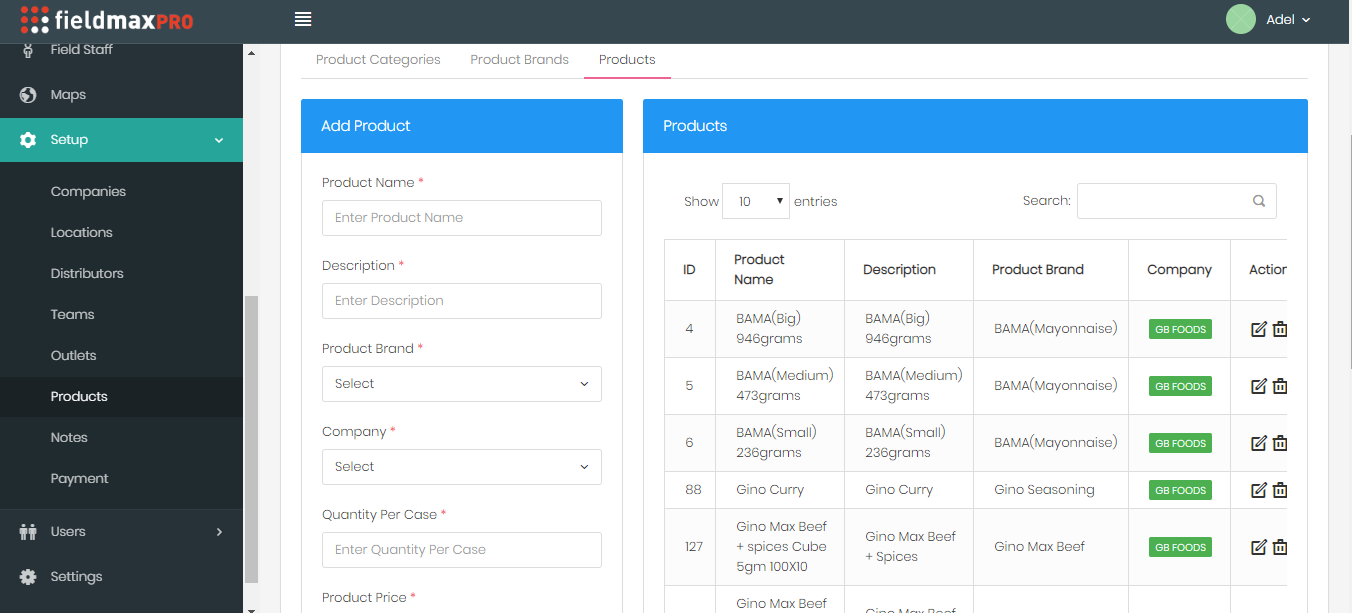Screen dimensions: 1352x613
Task: Sort by Company column header
Action: click(x=1180, y=270)
